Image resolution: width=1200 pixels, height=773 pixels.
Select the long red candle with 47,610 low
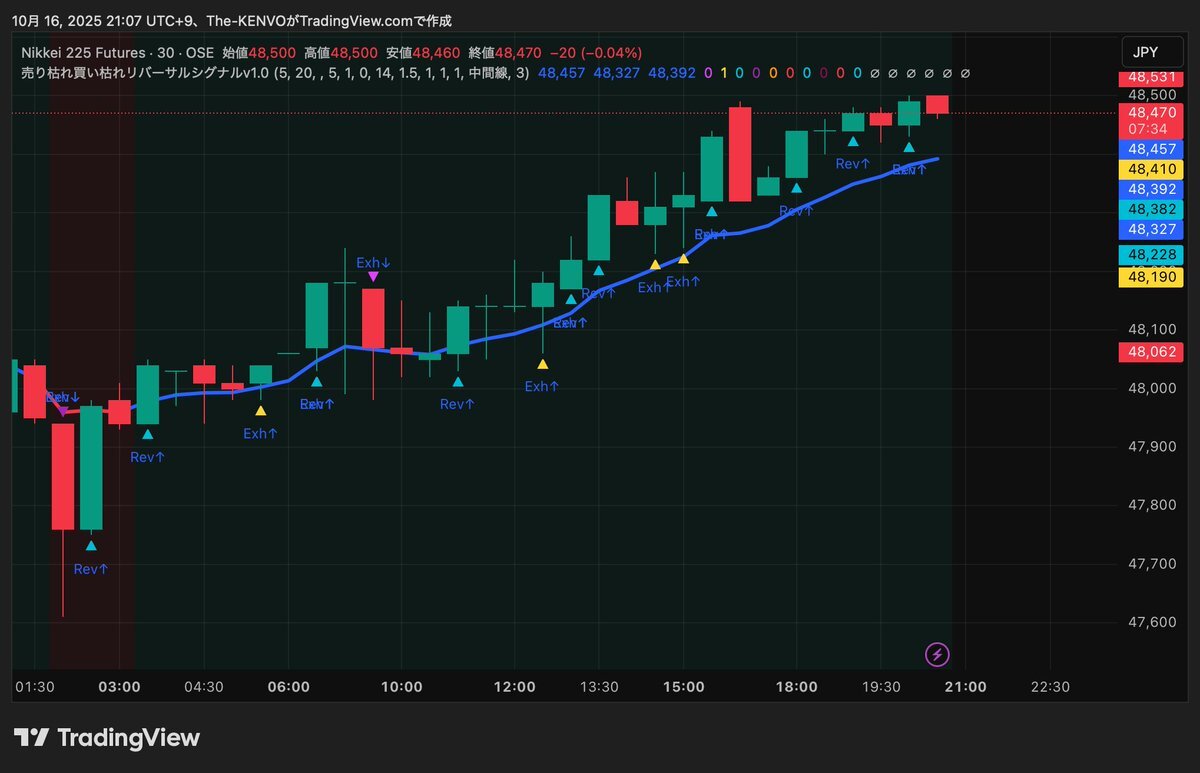(x=63, y=476)
